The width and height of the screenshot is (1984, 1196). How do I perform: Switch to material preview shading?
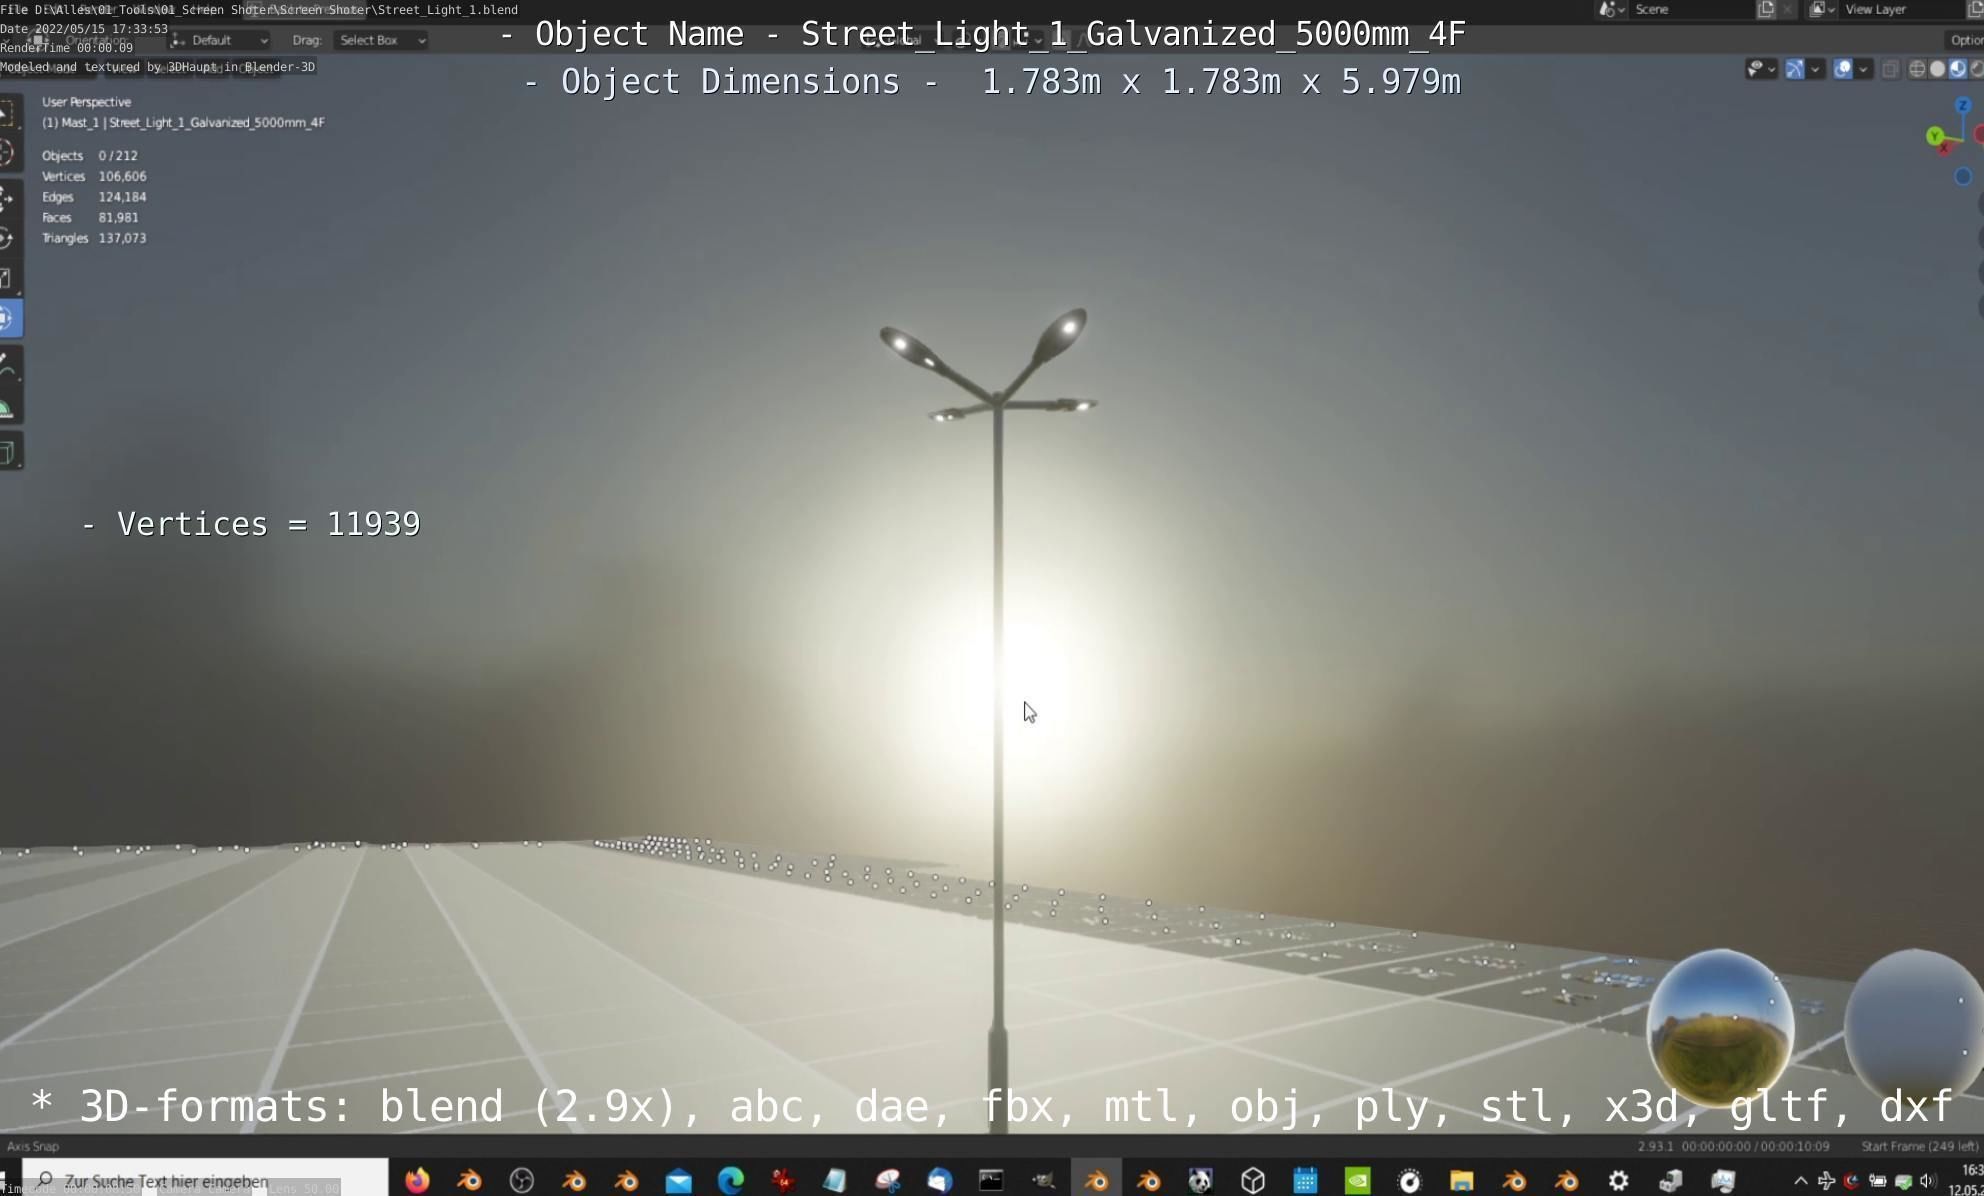[x=1957, y=69]
